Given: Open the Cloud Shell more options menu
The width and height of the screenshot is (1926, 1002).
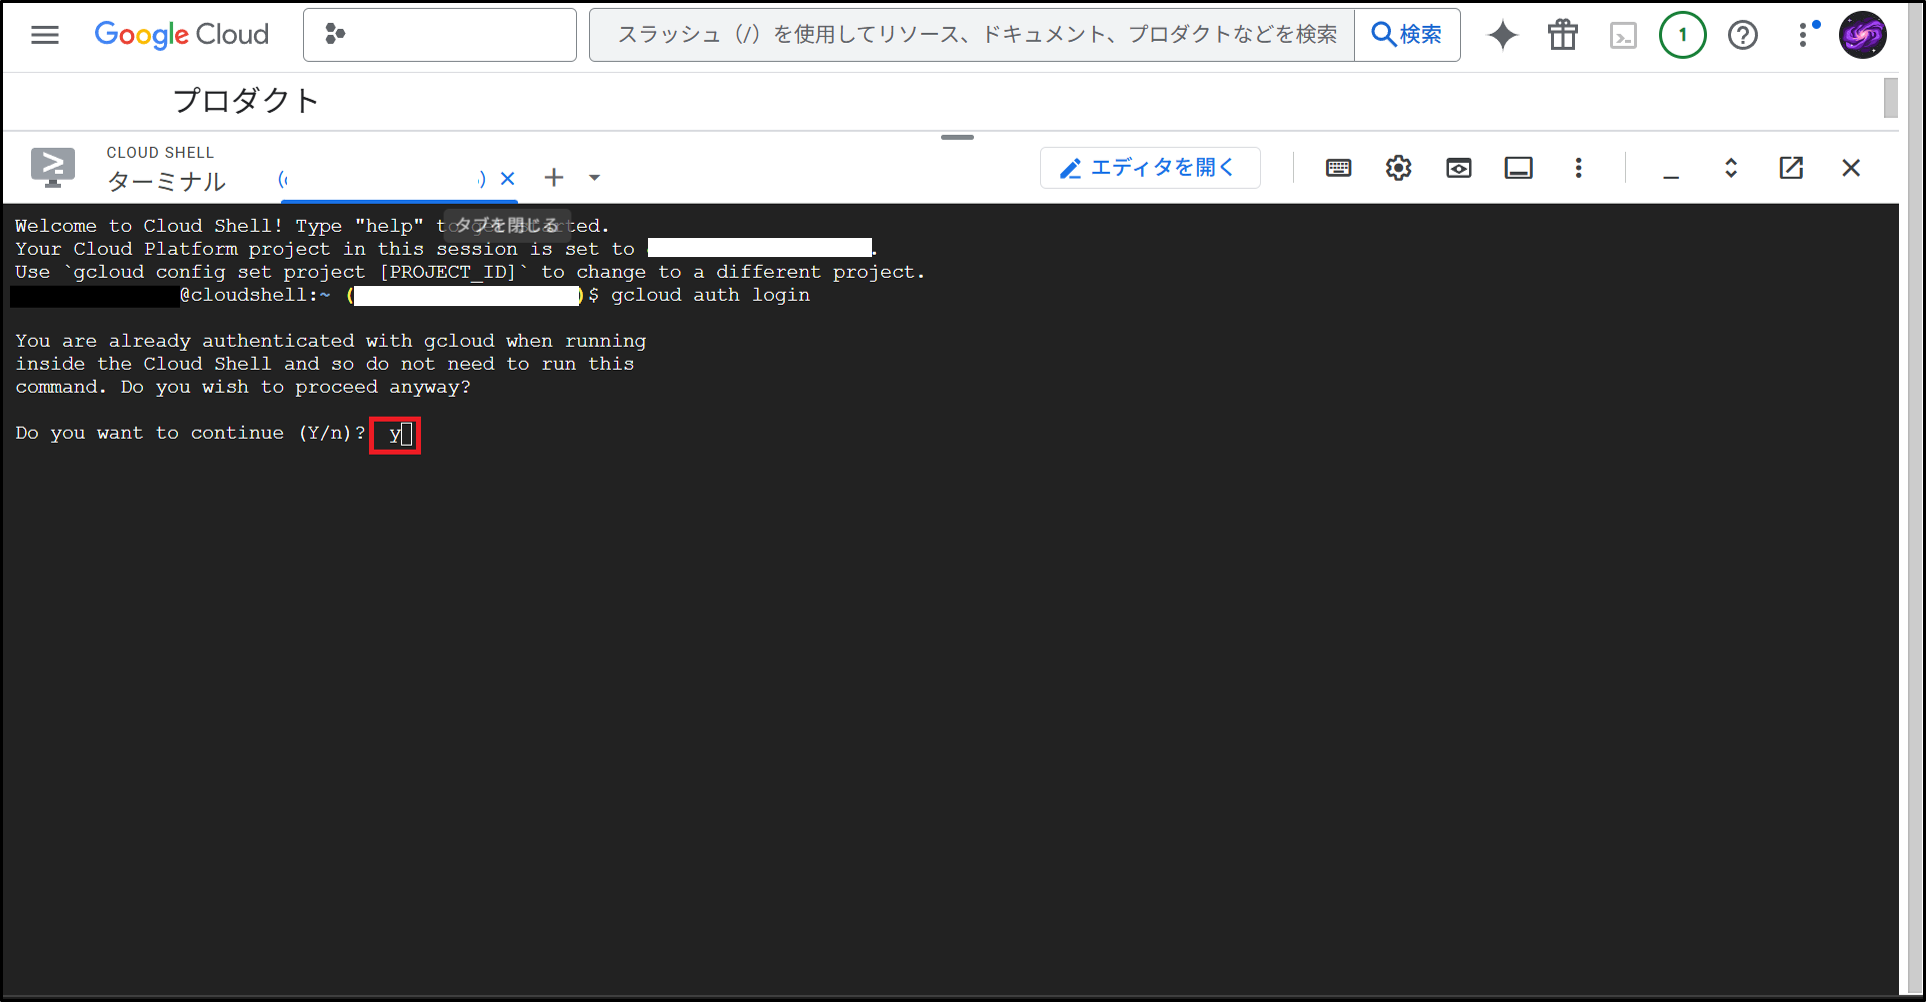Looking at the screenshot, I should click(x=1578, y=167).
